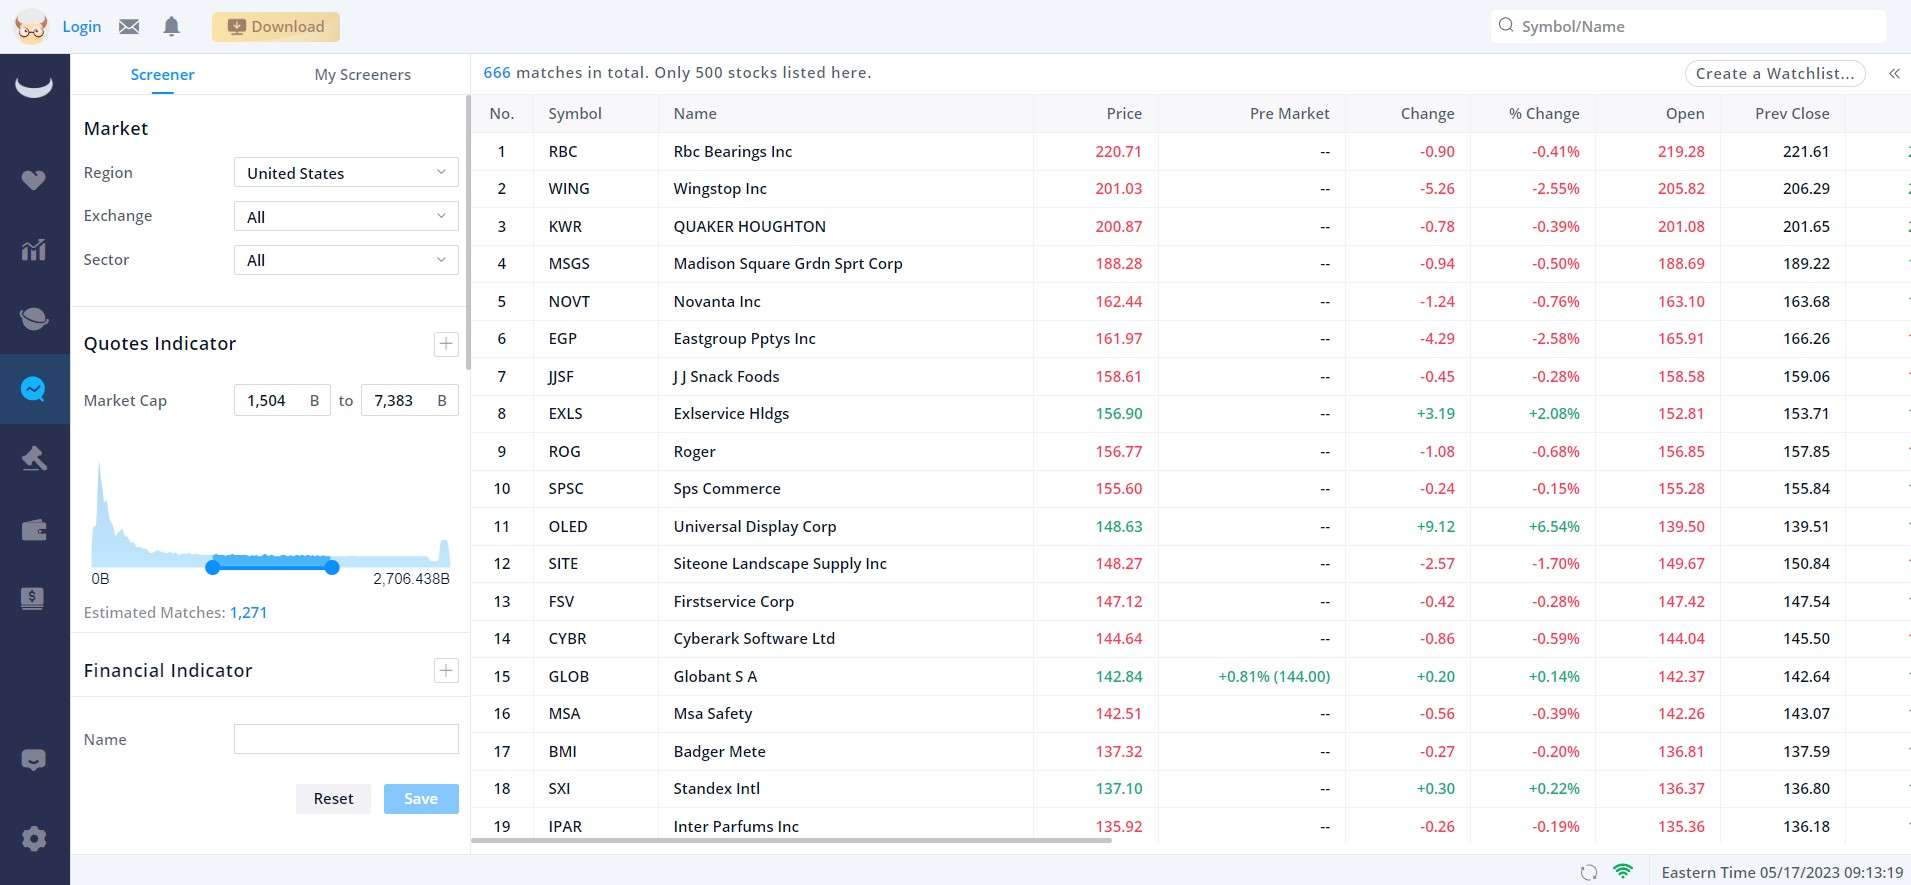Open the messages envelope icon

129,26
